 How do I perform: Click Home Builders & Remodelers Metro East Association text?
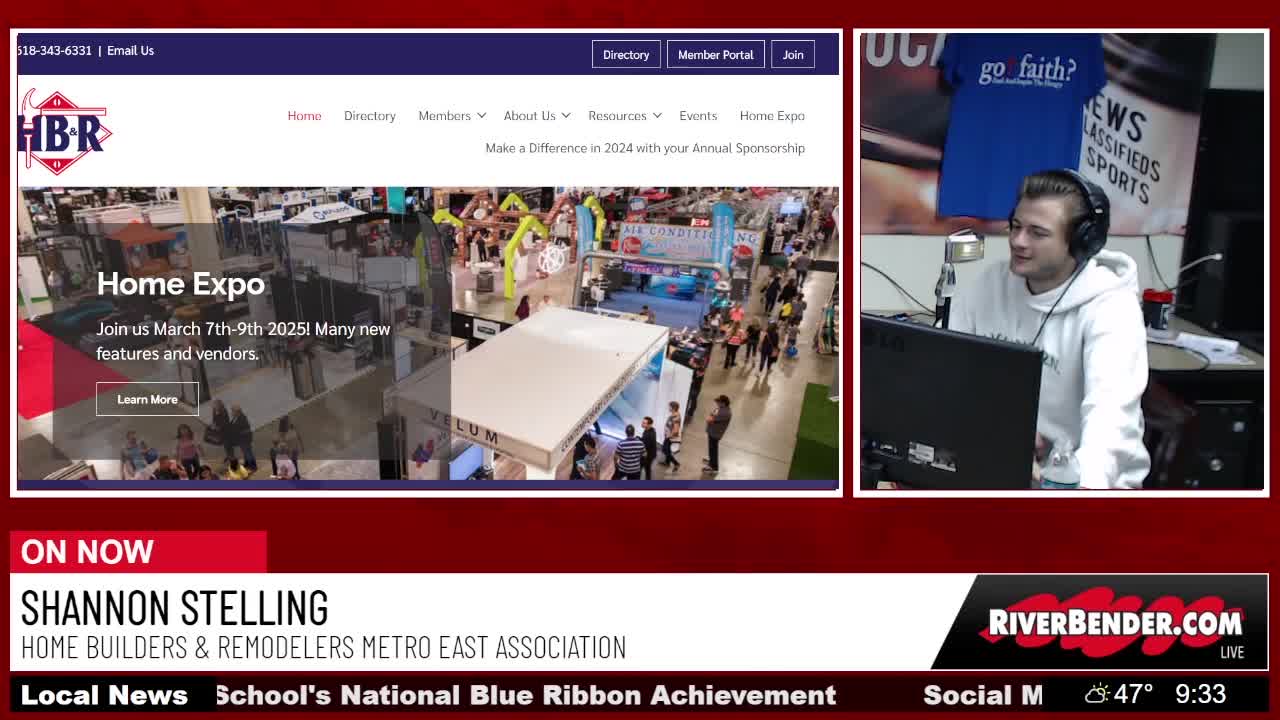[x=323, y=647]
